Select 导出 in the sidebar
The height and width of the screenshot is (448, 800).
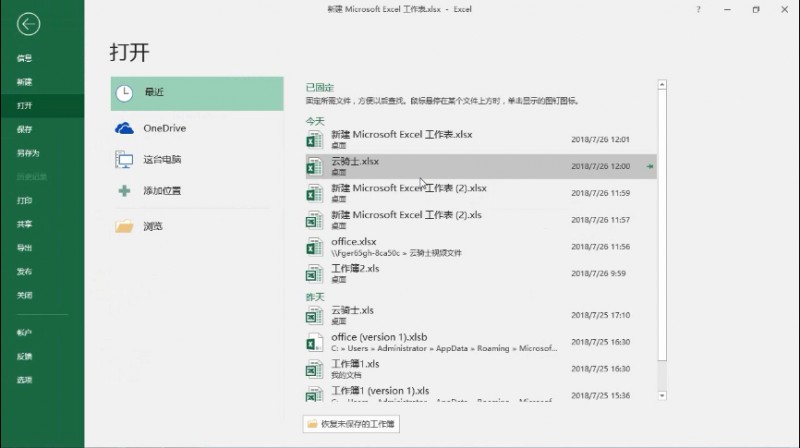point(24,248)
